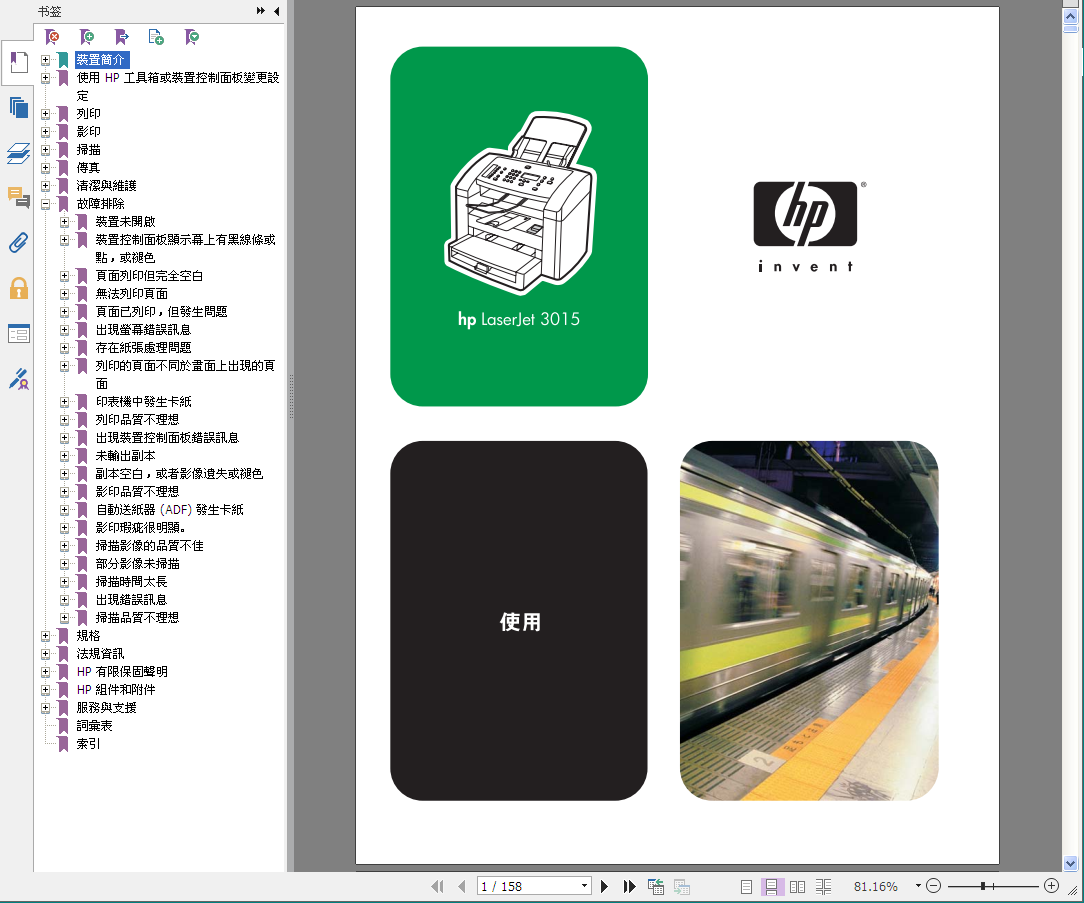Click the add new bookmark icon

(x=87, y=37)
